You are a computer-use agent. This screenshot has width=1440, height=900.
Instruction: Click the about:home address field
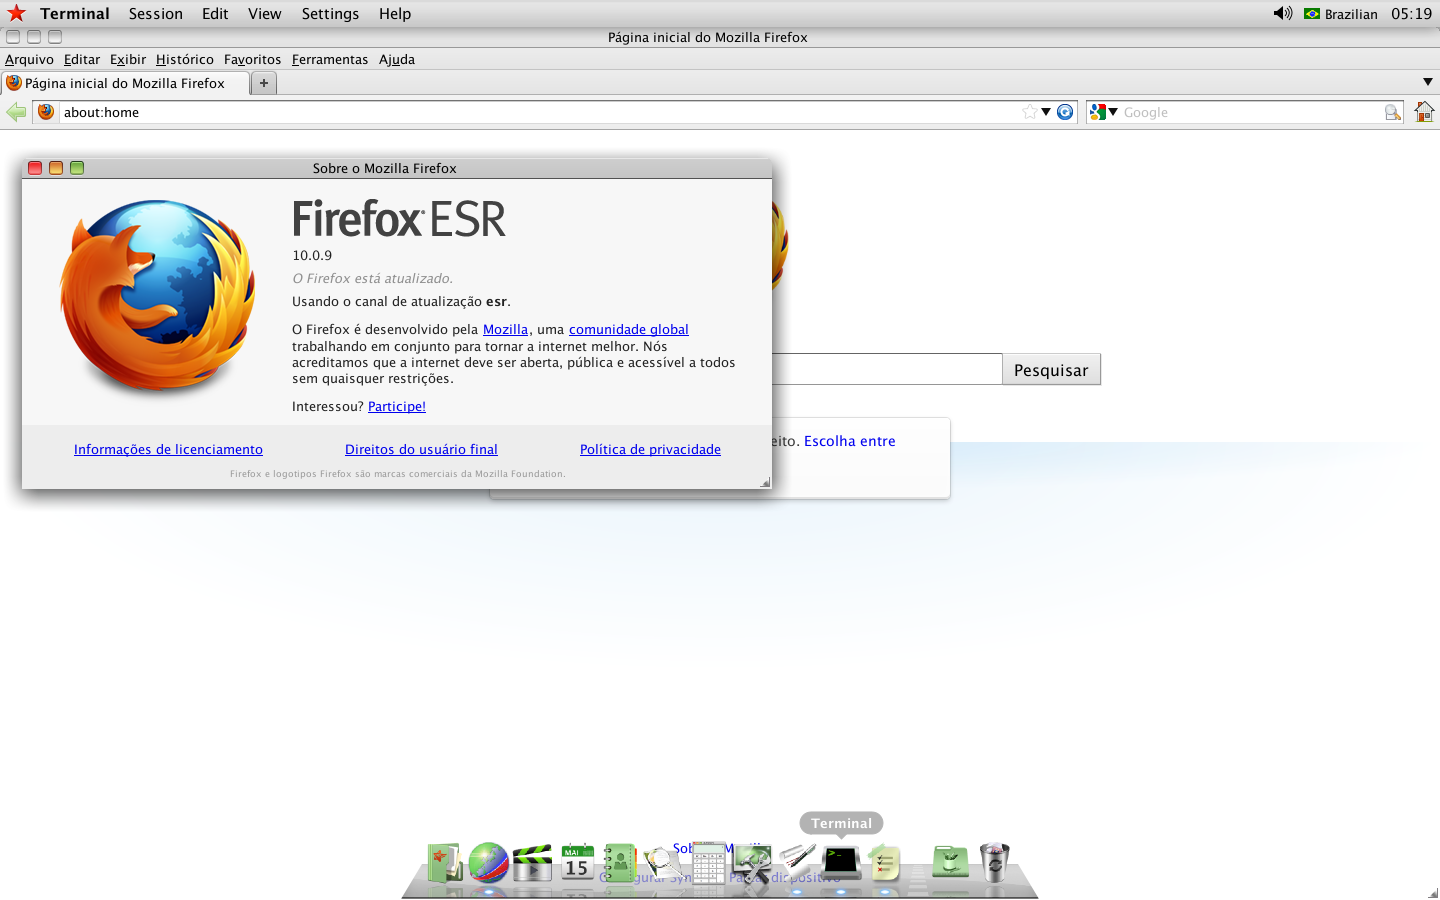point(540,112)
